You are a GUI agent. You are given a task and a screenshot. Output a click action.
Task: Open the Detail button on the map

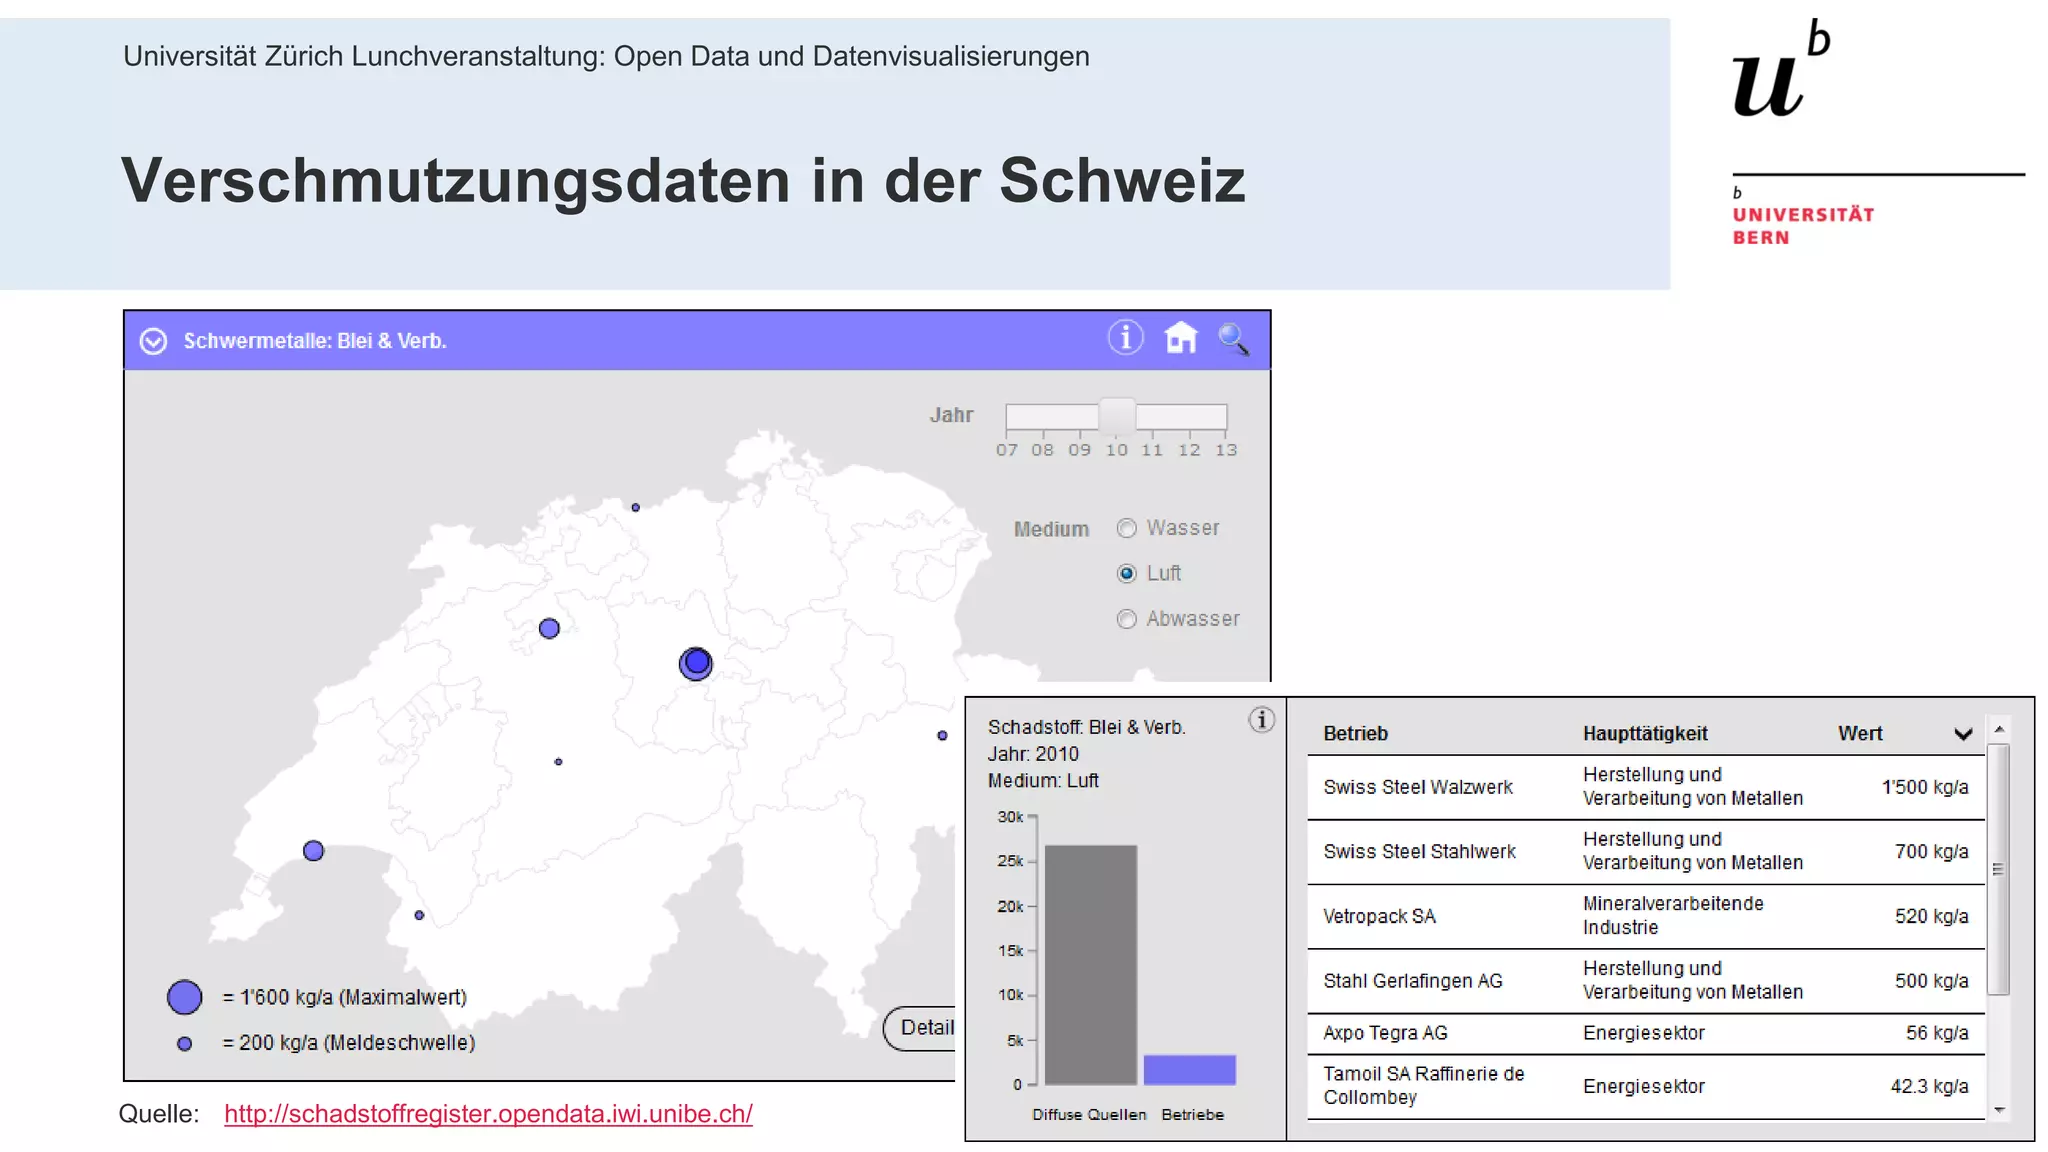tap(921, 1028)
